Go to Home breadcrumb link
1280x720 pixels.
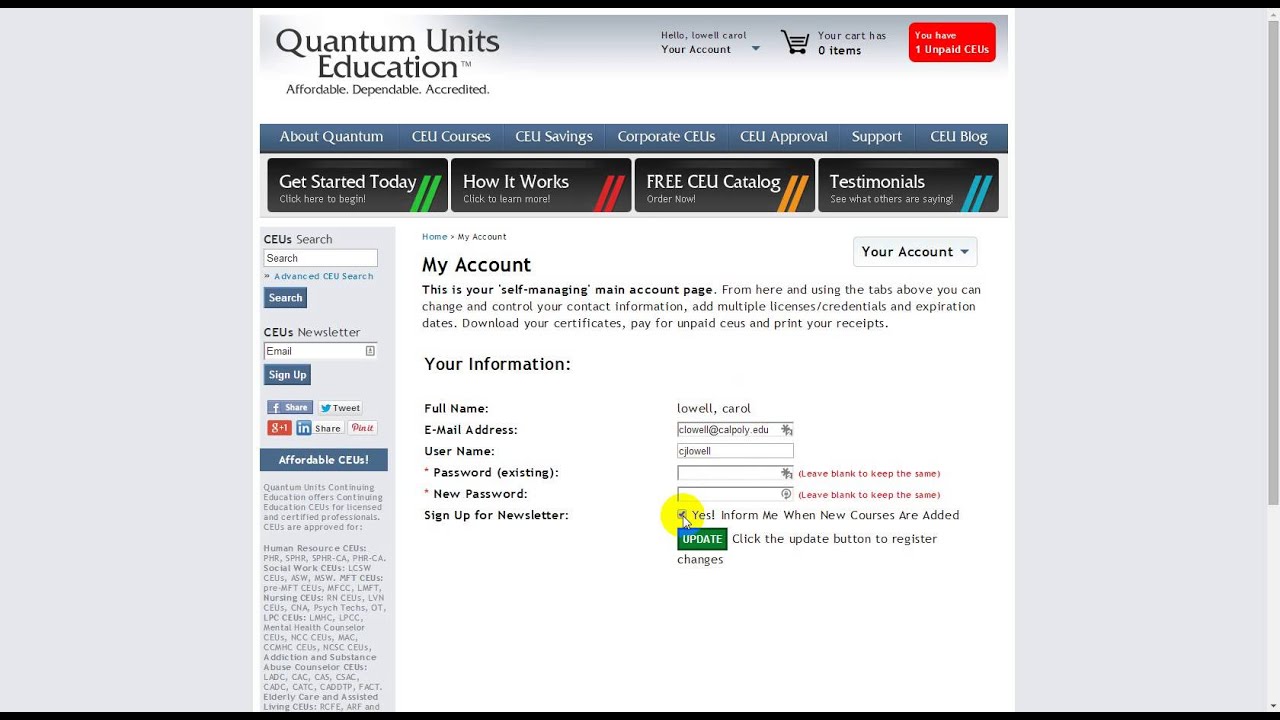(x=434, y=237)
